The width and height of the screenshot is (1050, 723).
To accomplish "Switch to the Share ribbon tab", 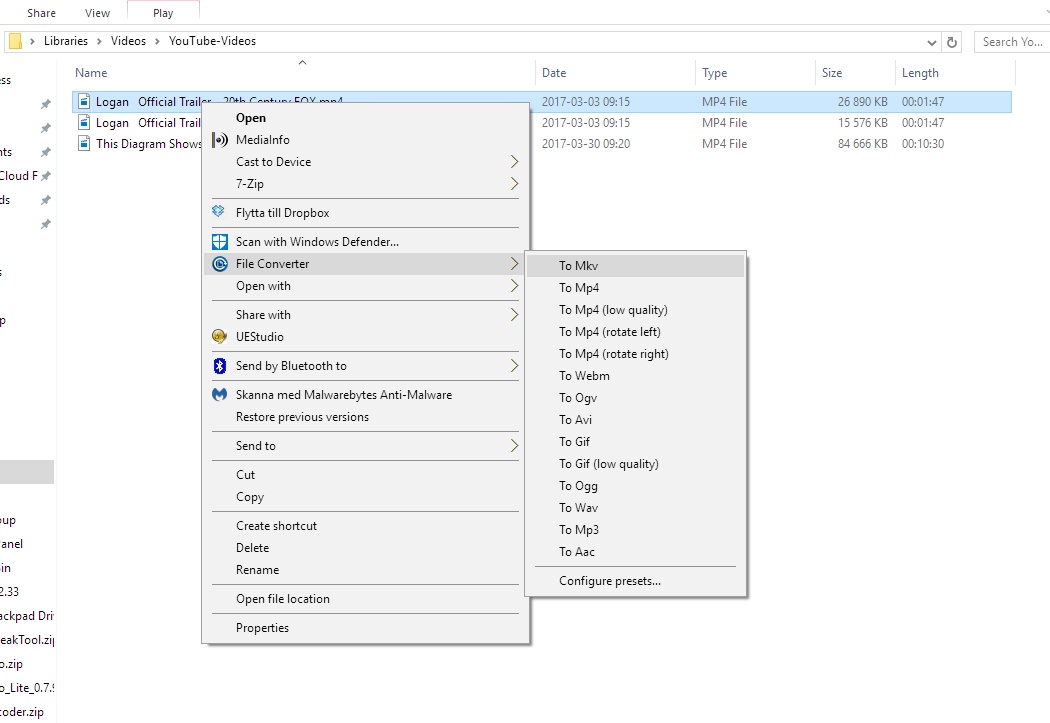I will (x=42, y=13).
